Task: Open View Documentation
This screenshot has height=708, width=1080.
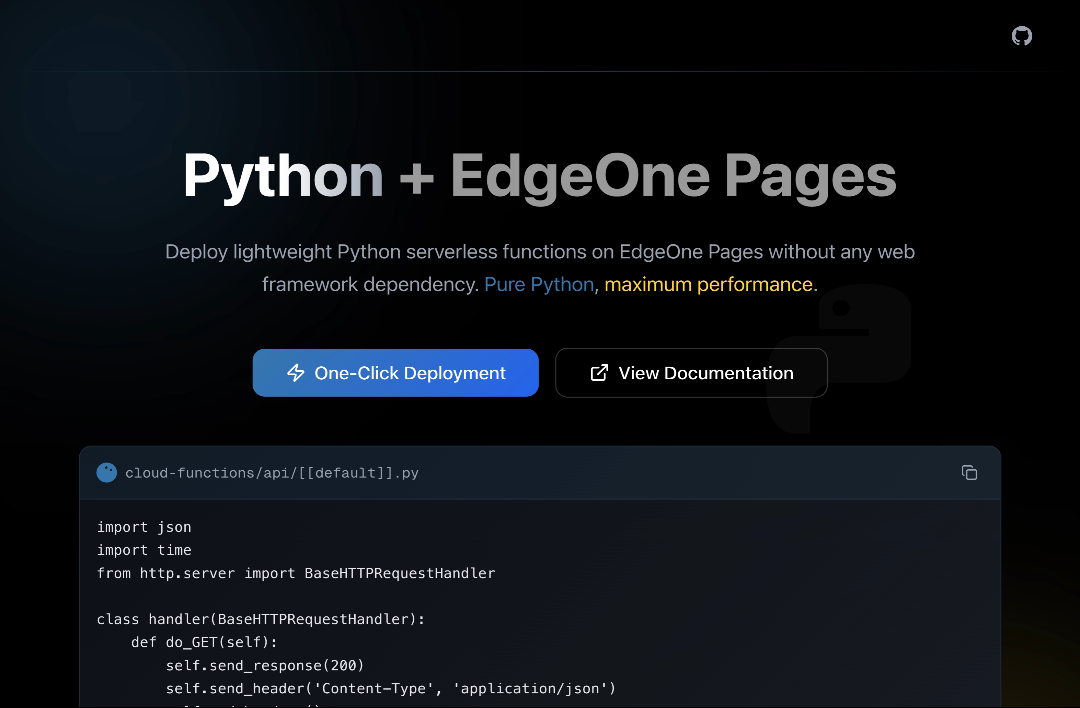Action: click(x=691, y=373)
